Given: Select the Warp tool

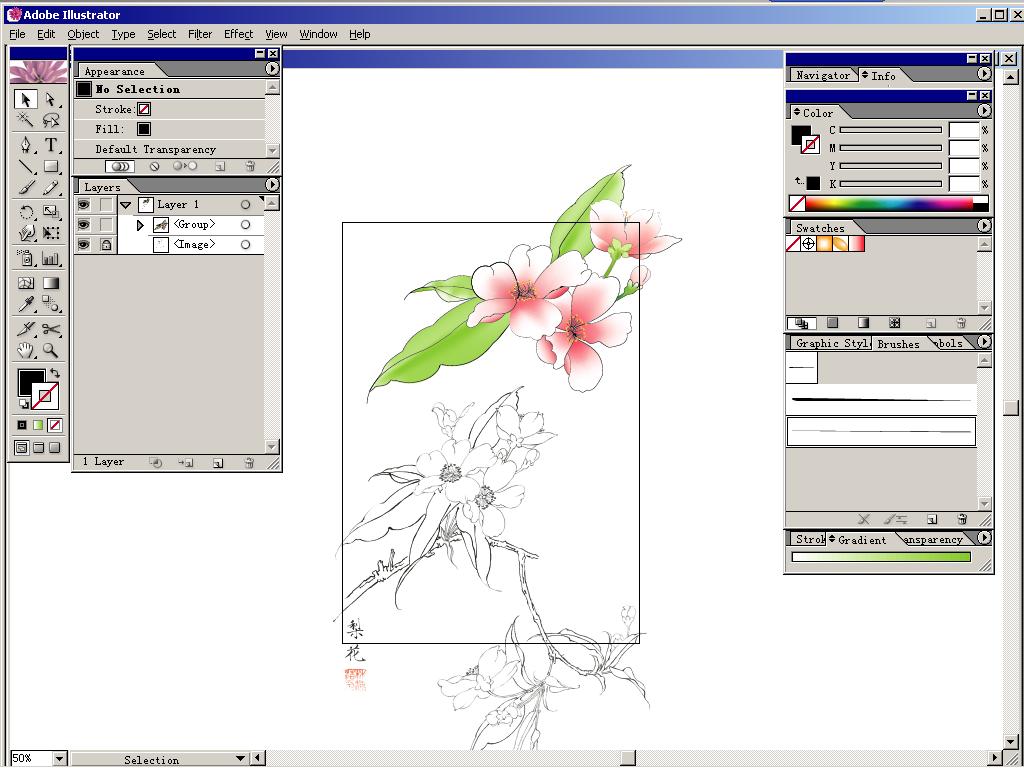Looking at the screenshot, I should point(25,233).
